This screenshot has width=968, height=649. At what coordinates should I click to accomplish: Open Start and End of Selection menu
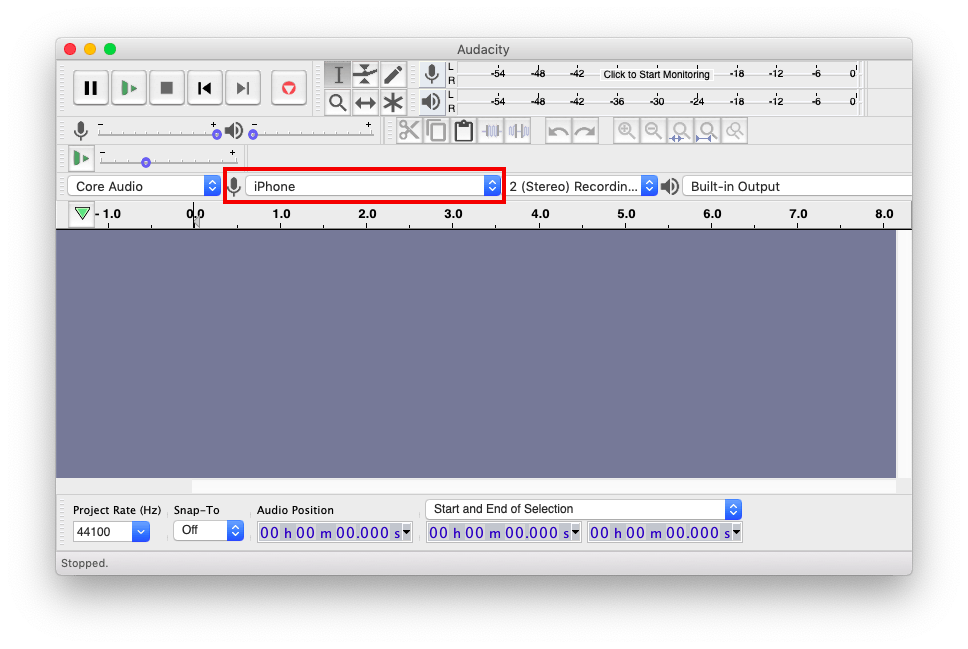(x=583, y=509)
